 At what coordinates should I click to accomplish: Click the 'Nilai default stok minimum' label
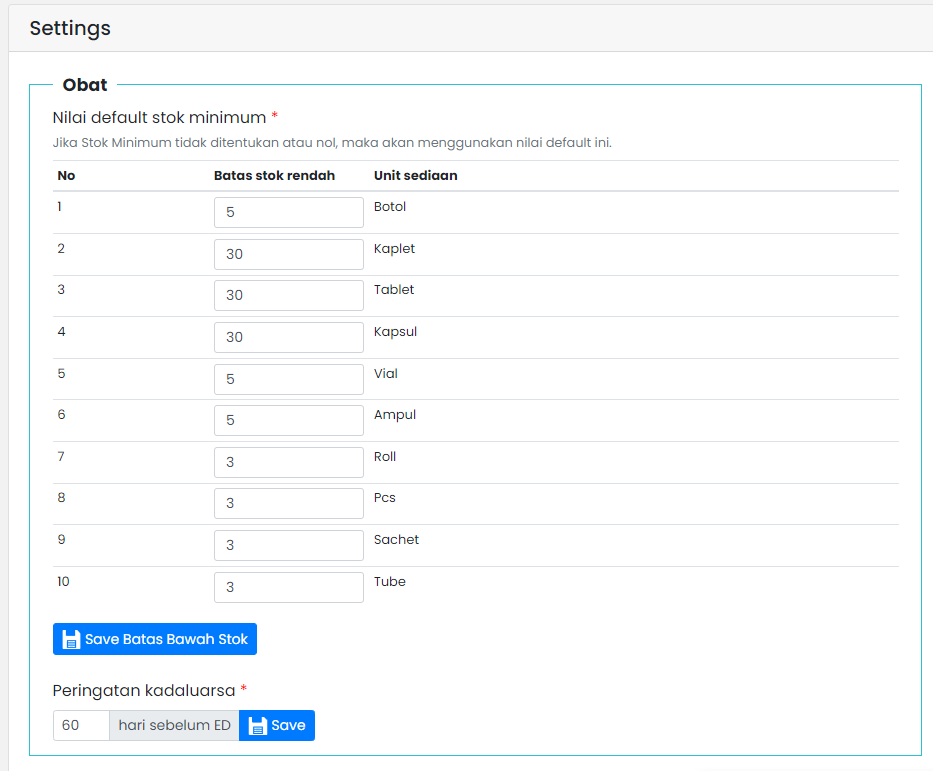point(159,118)
